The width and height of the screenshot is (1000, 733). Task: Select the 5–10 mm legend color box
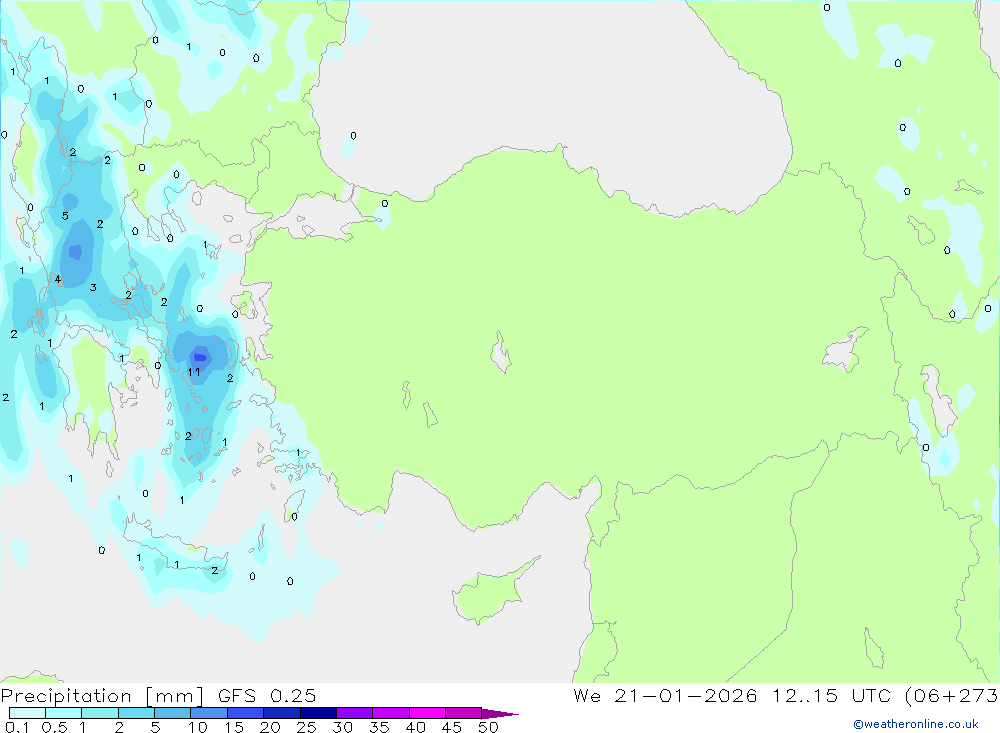click(x=173, y=713)
